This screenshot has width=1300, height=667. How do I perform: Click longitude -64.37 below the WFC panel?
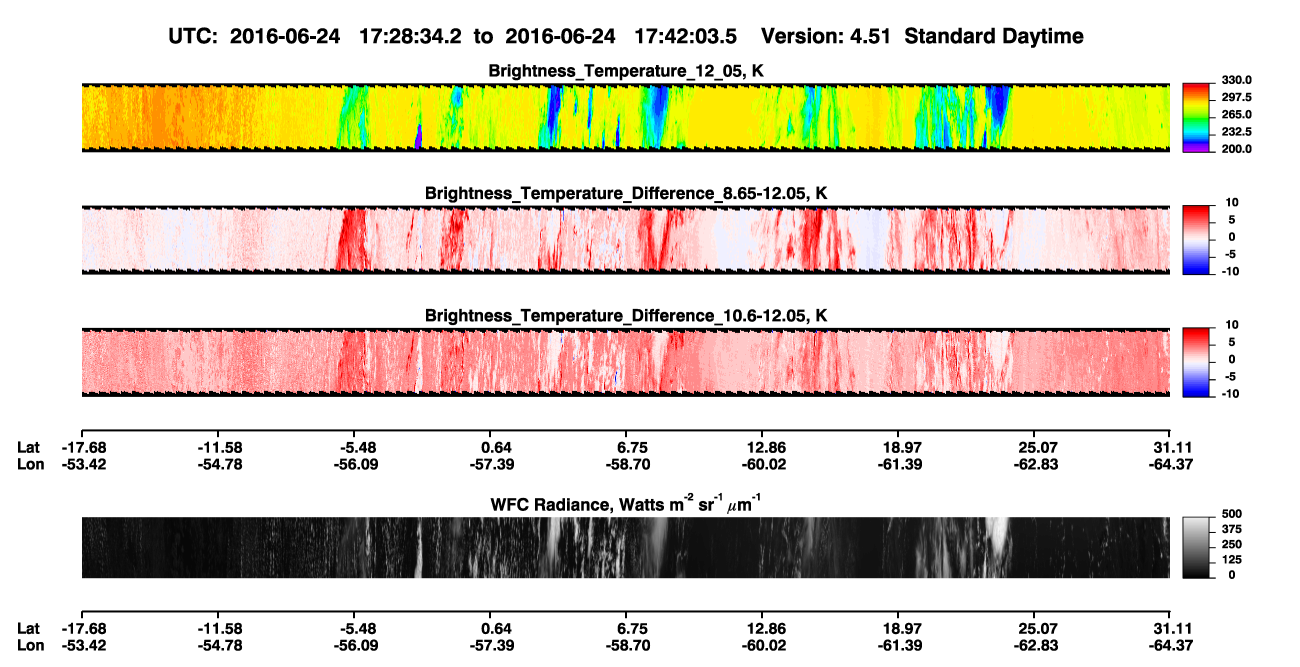(x=1171, y=646)
